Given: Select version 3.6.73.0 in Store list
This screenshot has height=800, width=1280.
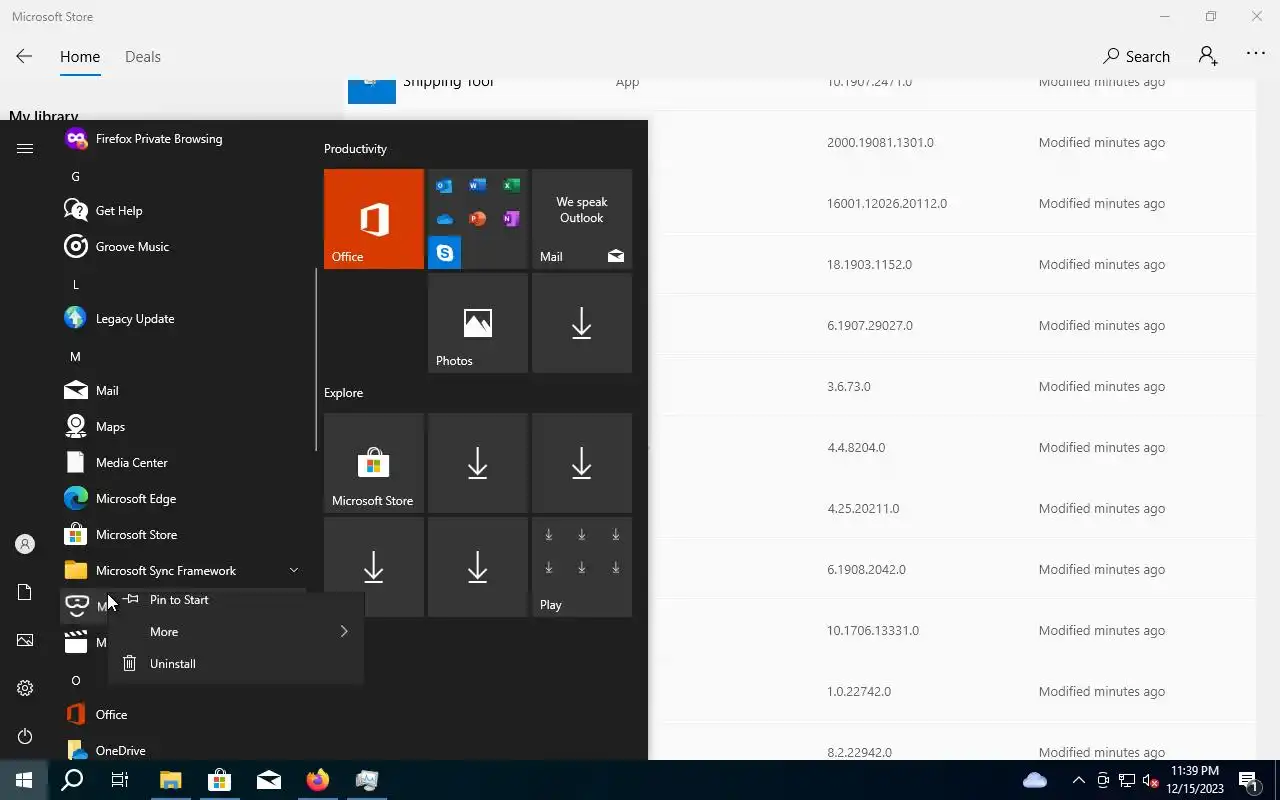Looking at the screenshot, I should (849, 387).
